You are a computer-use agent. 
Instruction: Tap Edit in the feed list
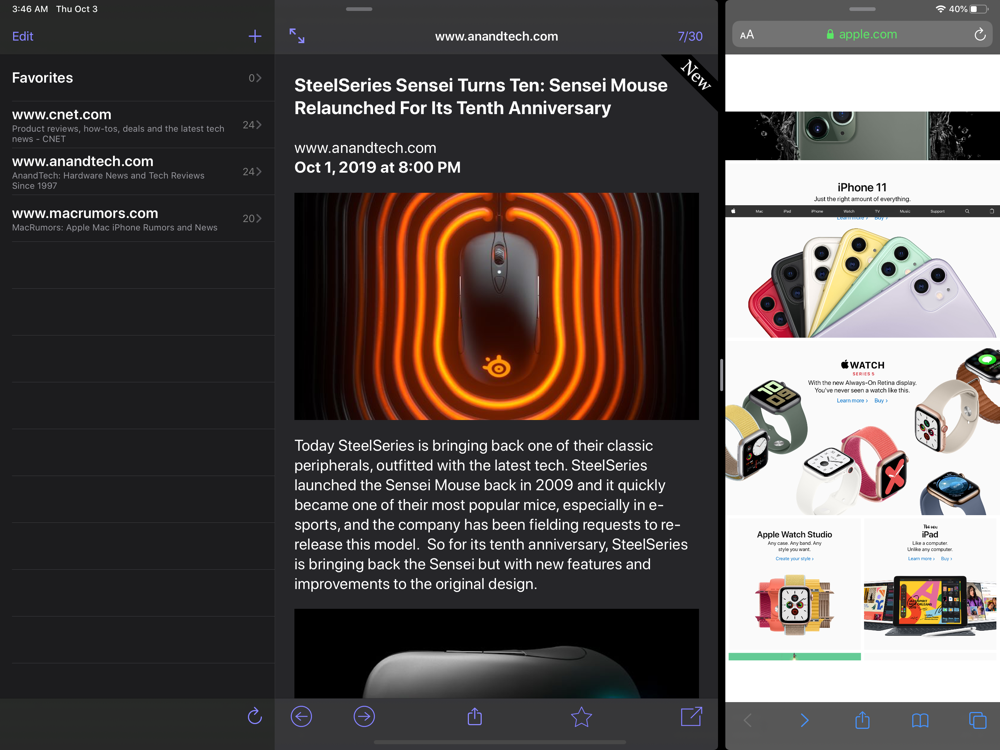point(22,36)
